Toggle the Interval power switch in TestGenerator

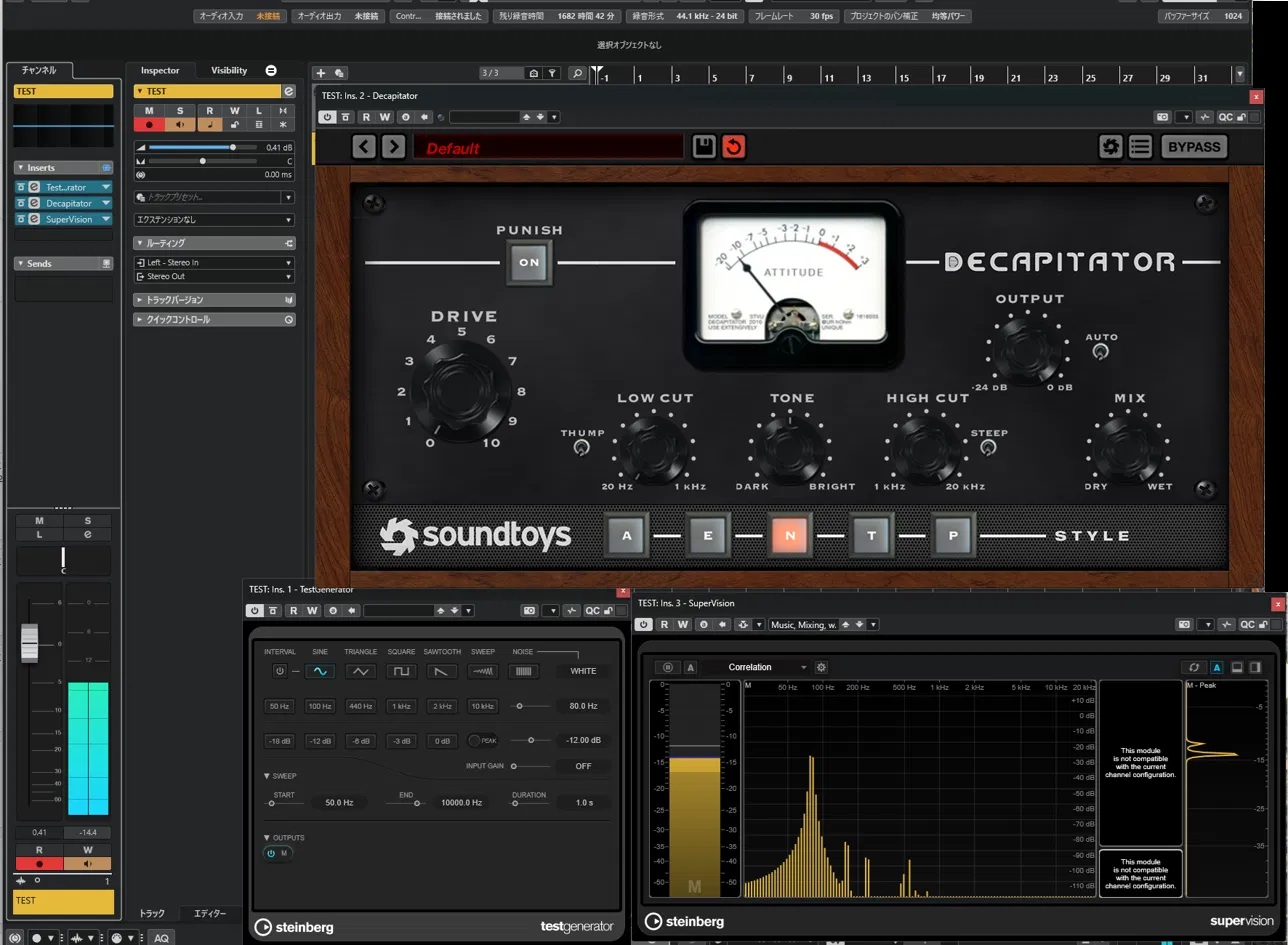click(x=280, y=671)
